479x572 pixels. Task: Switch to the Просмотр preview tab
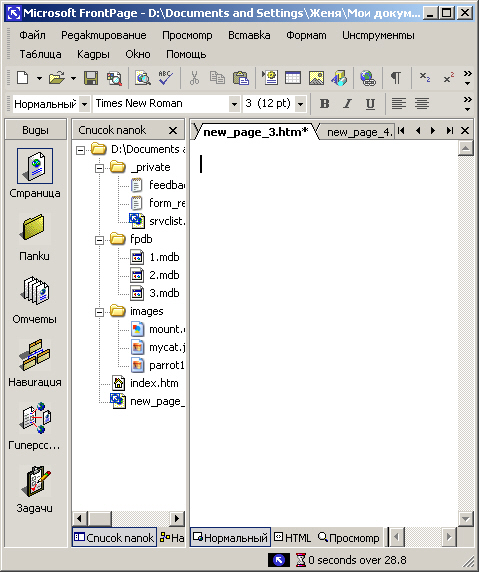point(349,538)
